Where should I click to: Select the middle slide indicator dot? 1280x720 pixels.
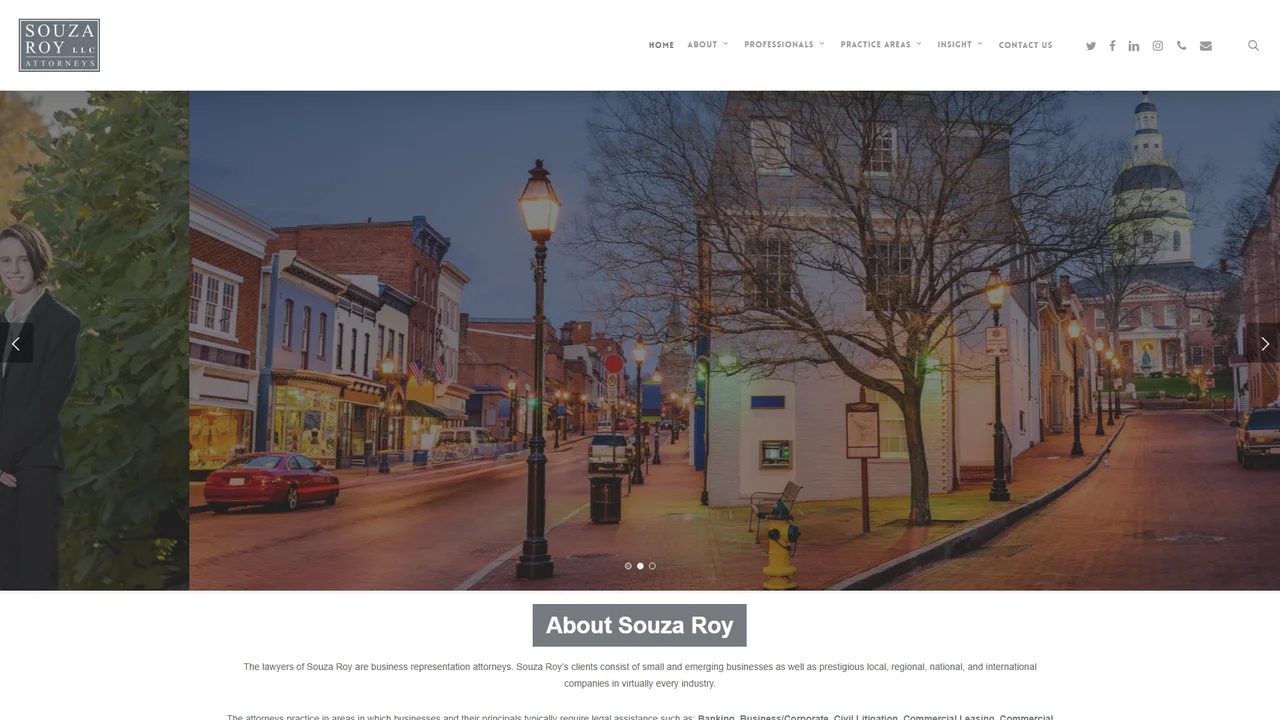[x=640, y=566]
